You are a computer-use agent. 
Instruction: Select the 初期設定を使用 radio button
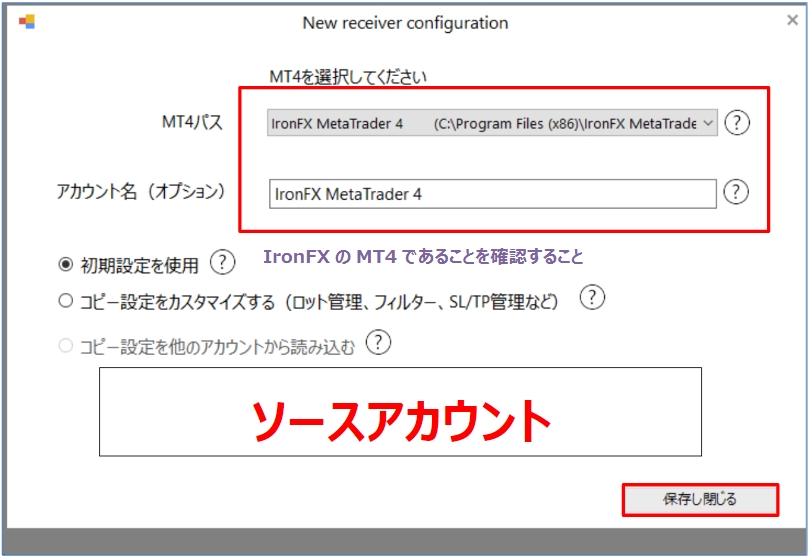pyautogui.click(x=66, y=265)
